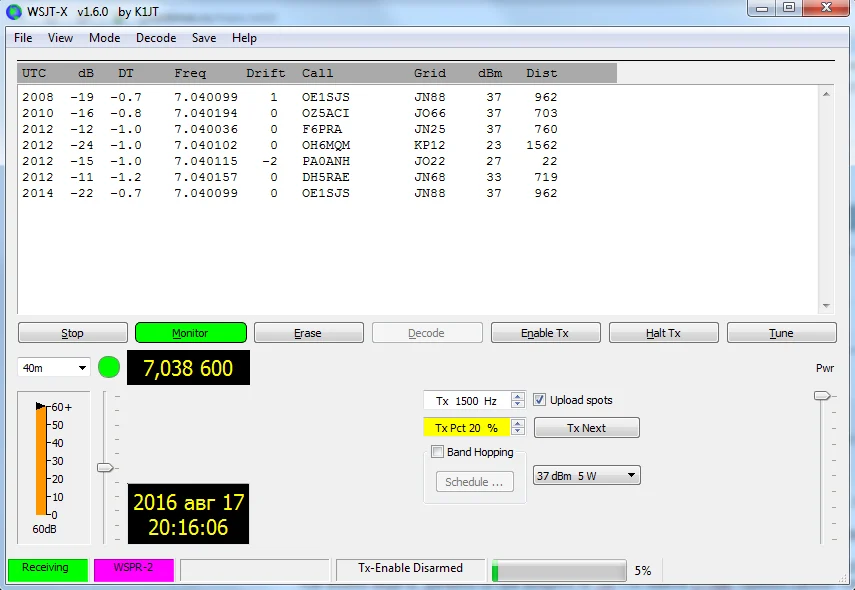
Task: Click the 7,038 600 frequency display
Action: (x=188, y=368)
